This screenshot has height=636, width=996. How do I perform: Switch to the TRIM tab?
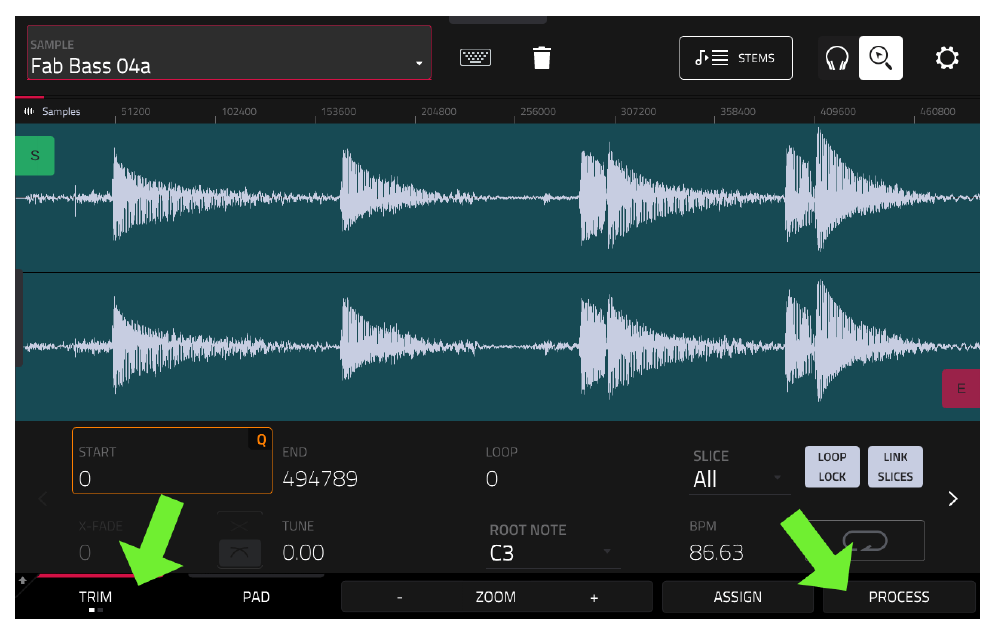[x=95, y=597]
